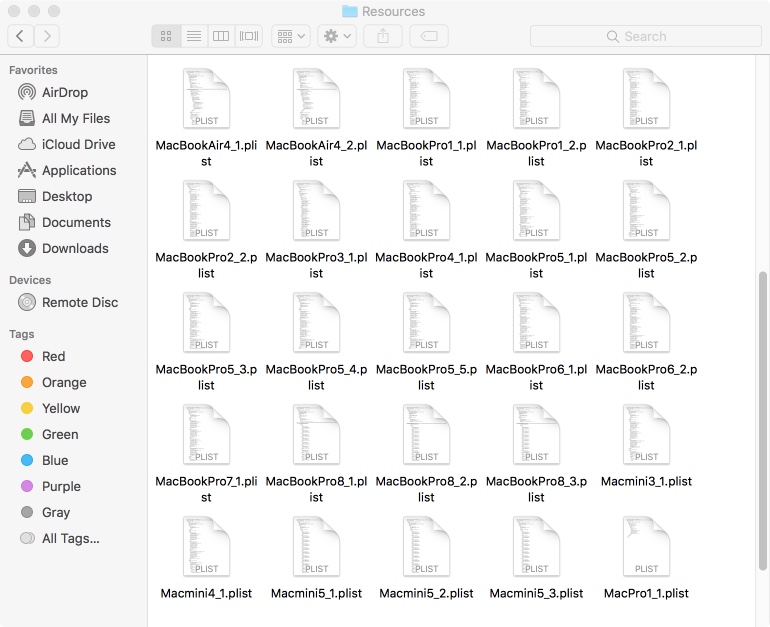Open the item arrangement dropdown
The height and width of the screenshot is (627, 770).
point(291,36)
